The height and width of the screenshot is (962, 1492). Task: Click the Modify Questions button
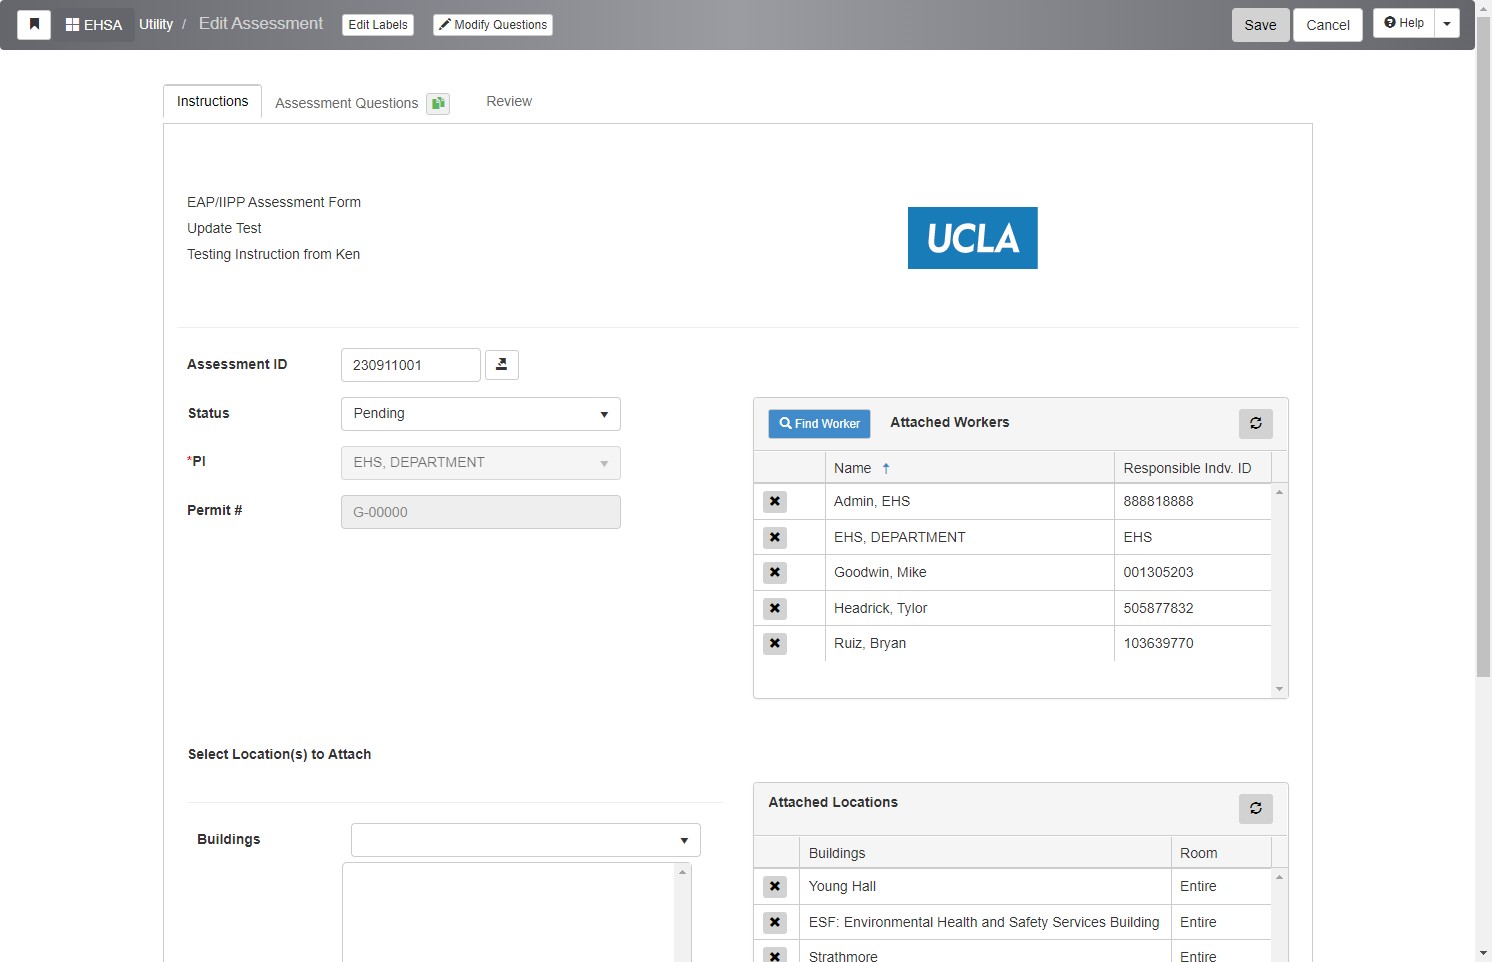pos(493,25)
